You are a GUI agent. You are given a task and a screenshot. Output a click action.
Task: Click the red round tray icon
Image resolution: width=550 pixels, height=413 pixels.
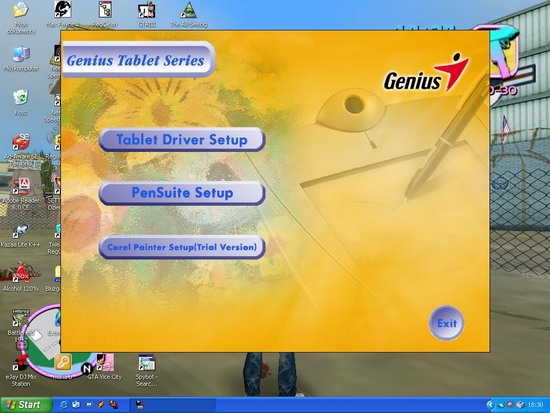[x=510, y=405]
